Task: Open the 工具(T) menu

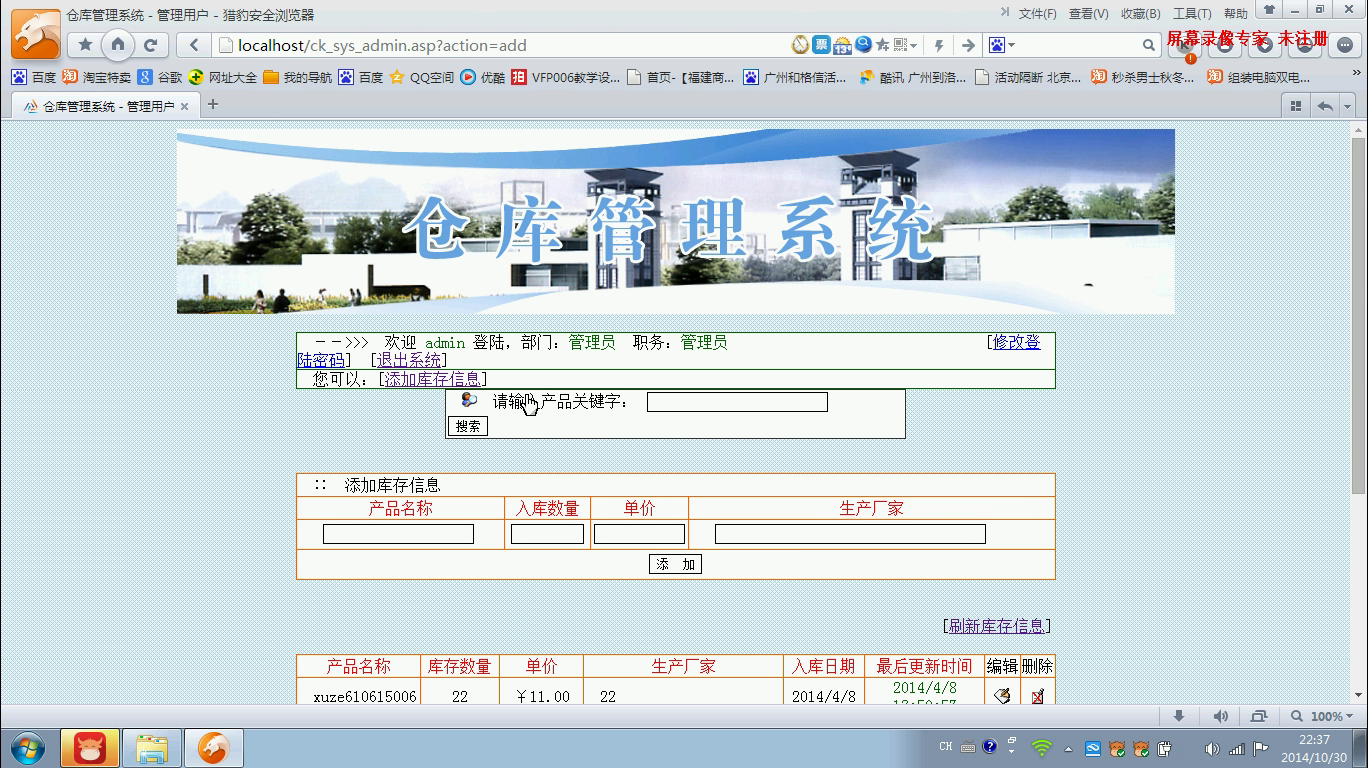Action: coord(1192,13)
